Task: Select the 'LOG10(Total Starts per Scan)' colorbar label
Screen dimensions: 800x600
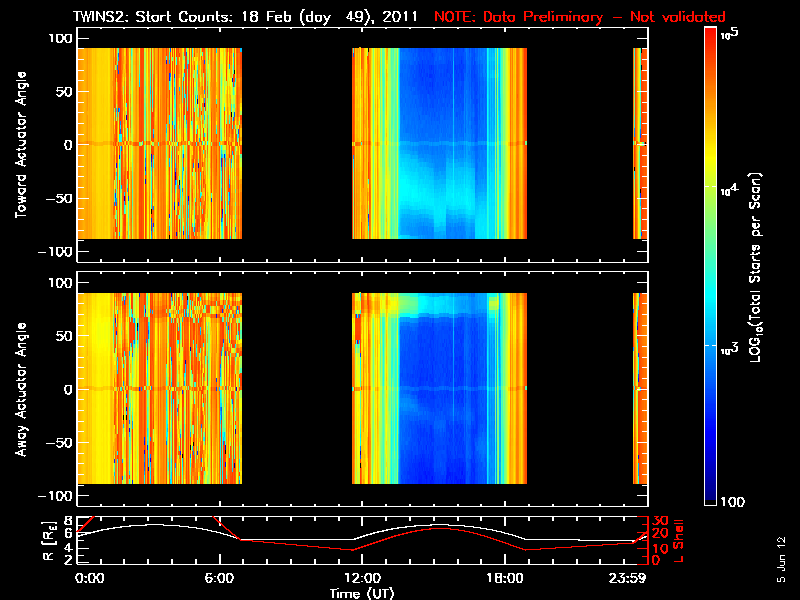Action: (755, 267)
